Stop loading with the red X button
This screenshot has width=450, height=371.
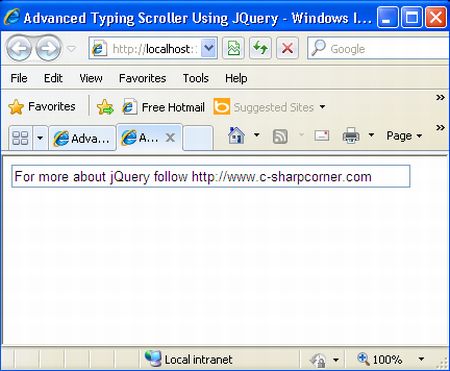[x=287, y=49]
